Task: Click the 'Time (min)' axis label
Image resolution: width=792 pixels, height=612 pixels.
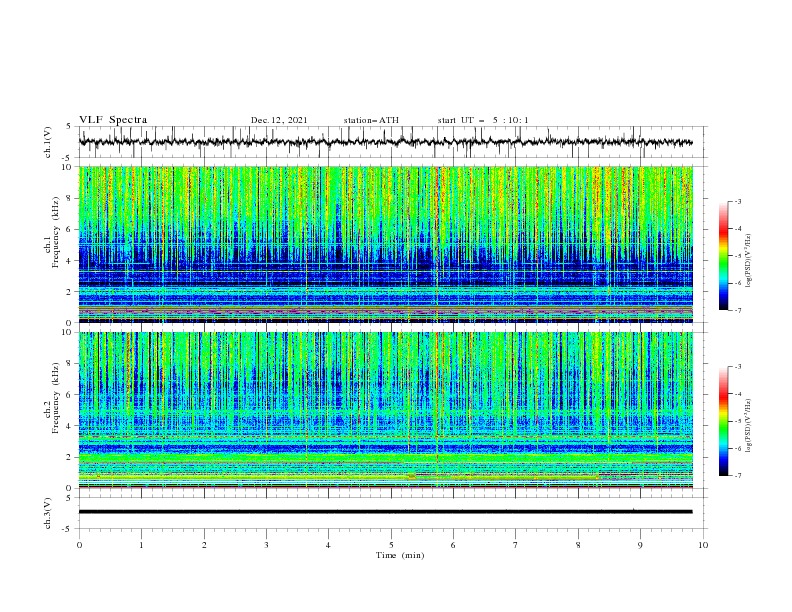Action: pos(400,555)
